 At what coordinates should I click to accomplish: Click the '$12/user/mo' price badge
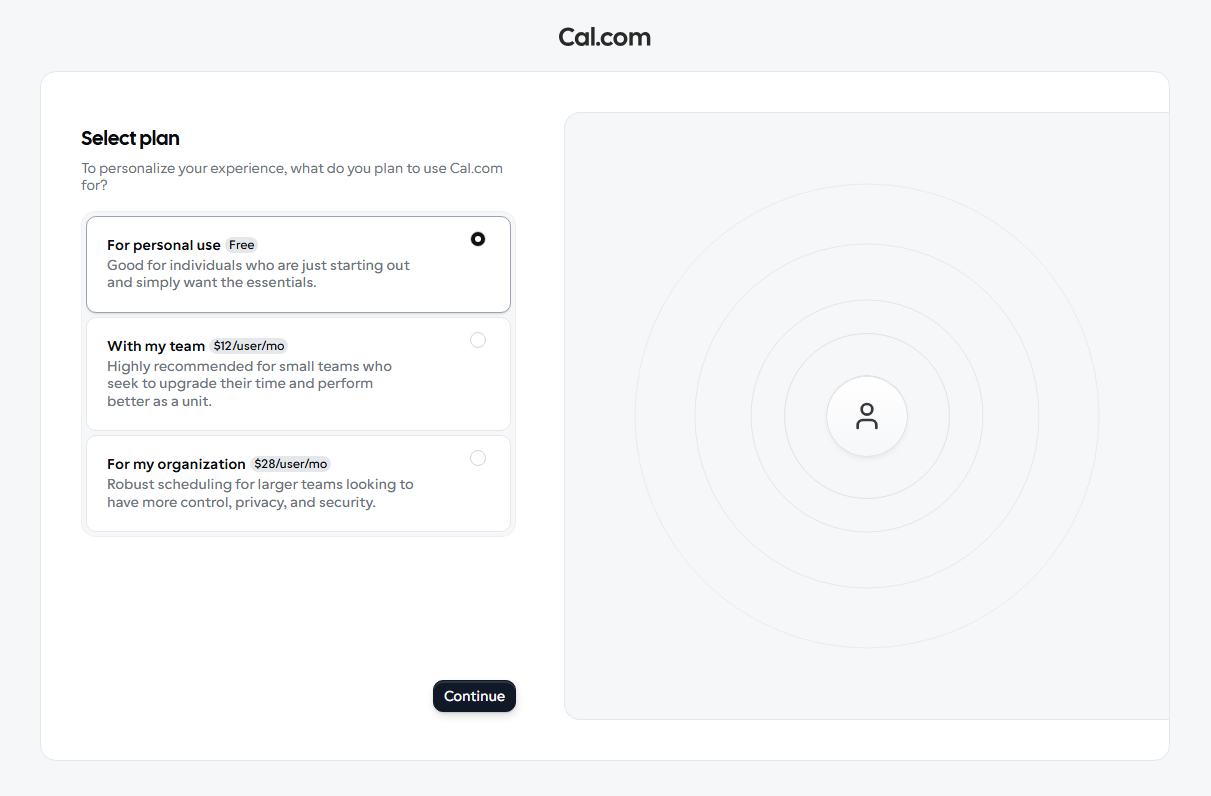click(248, 345)
